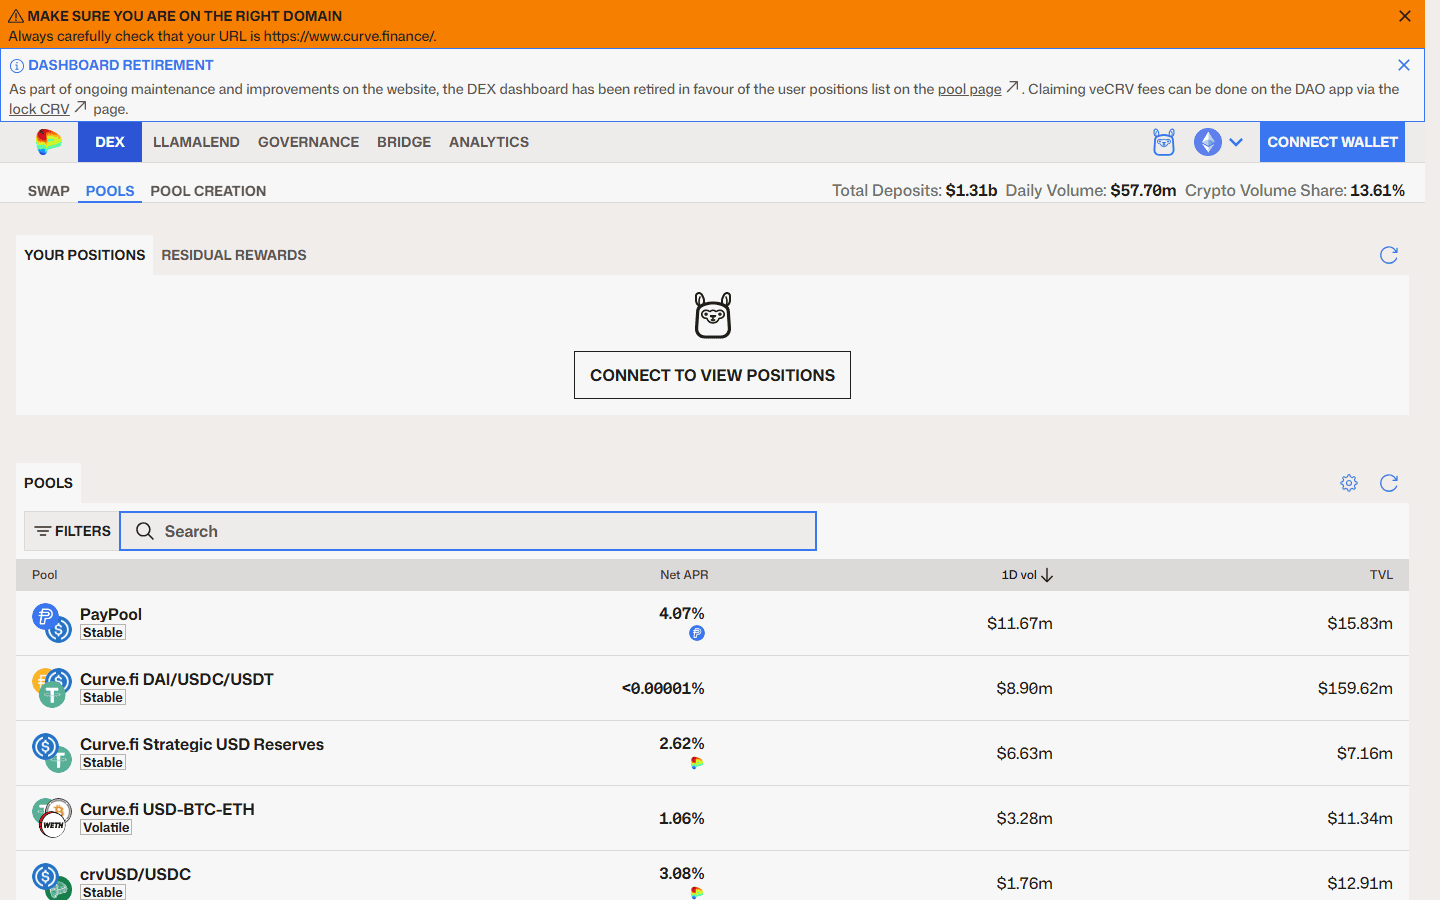
Task: Switch to the DEX section
Action: pos(110,142)
